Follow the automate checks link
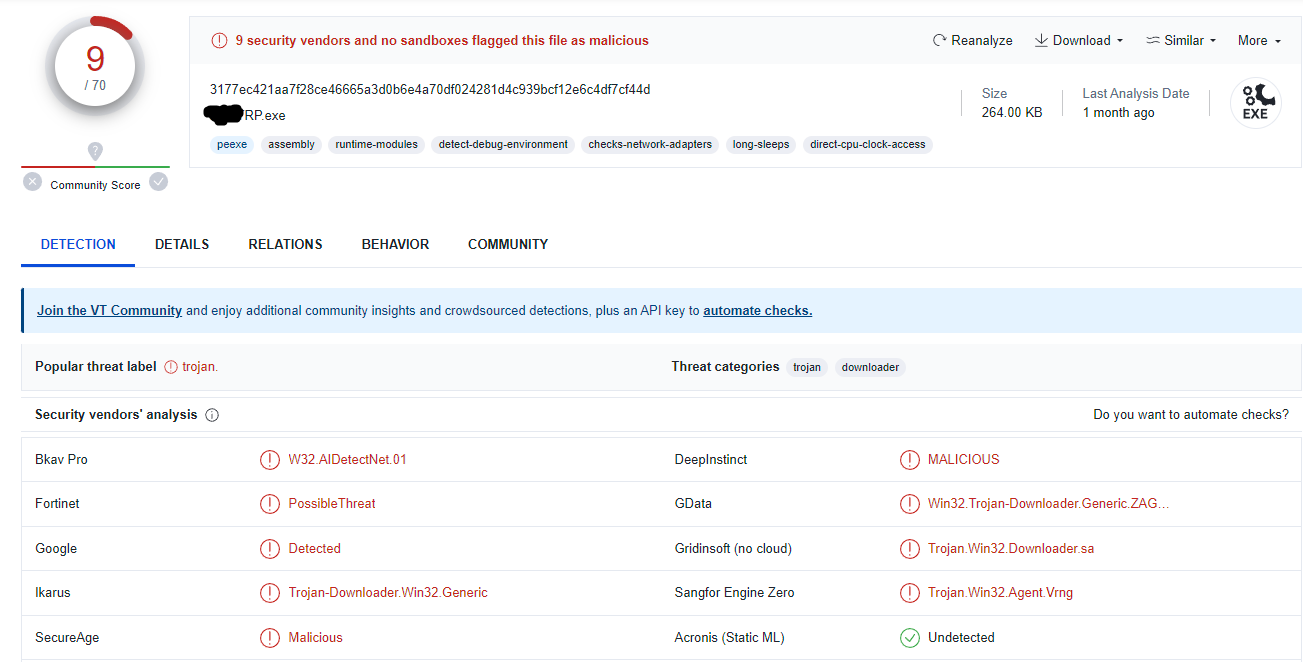 (757, 311)
